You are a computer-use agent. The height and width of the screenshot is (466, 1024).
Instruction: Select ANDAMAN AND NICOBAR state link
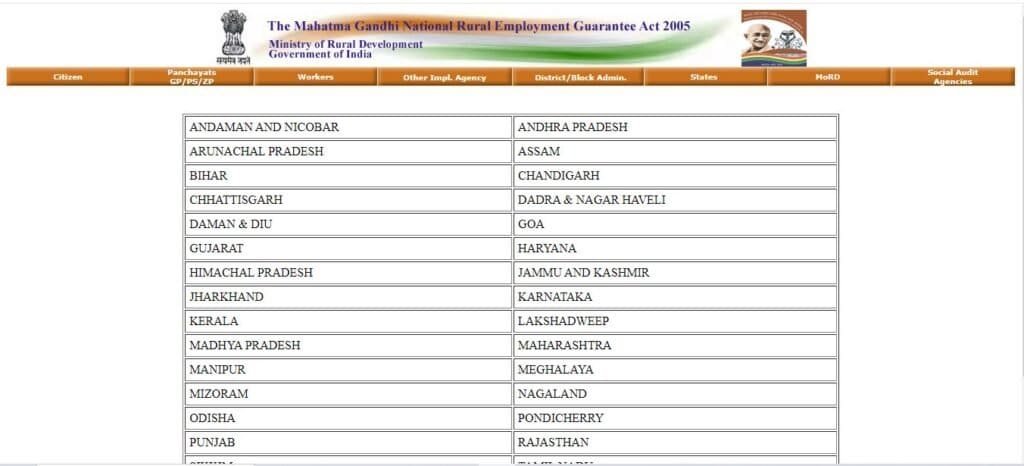(264, 127)
